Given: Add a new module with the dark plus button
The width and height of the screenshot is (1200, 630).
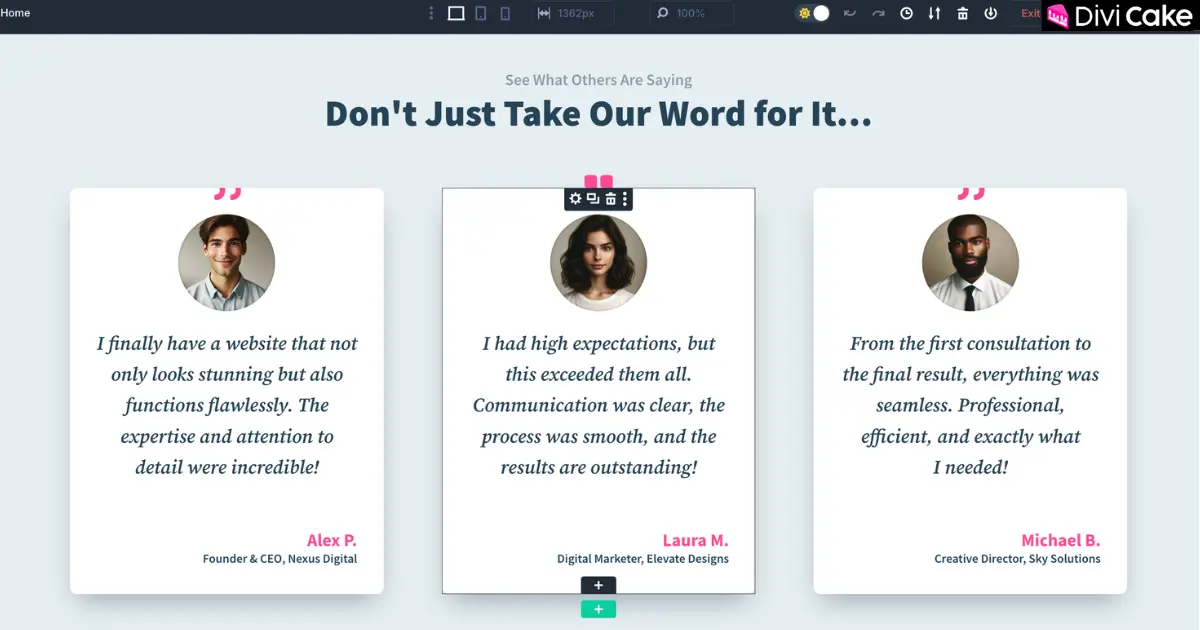Looking at the screenshot, I should pyautogui.click(x=598, y=586).
